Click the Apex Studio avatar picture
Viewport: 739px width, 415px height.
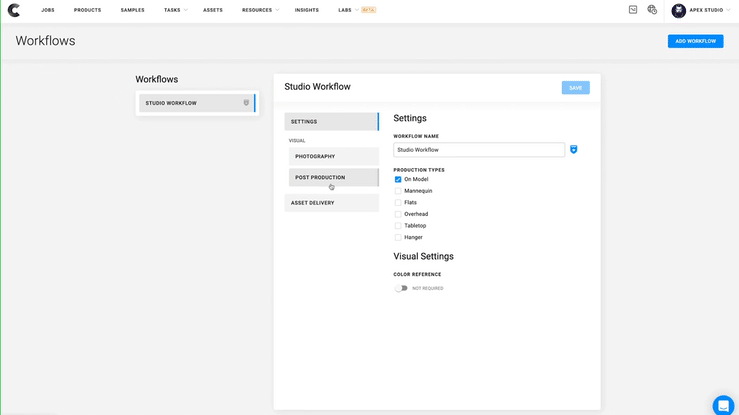[679, 10]
